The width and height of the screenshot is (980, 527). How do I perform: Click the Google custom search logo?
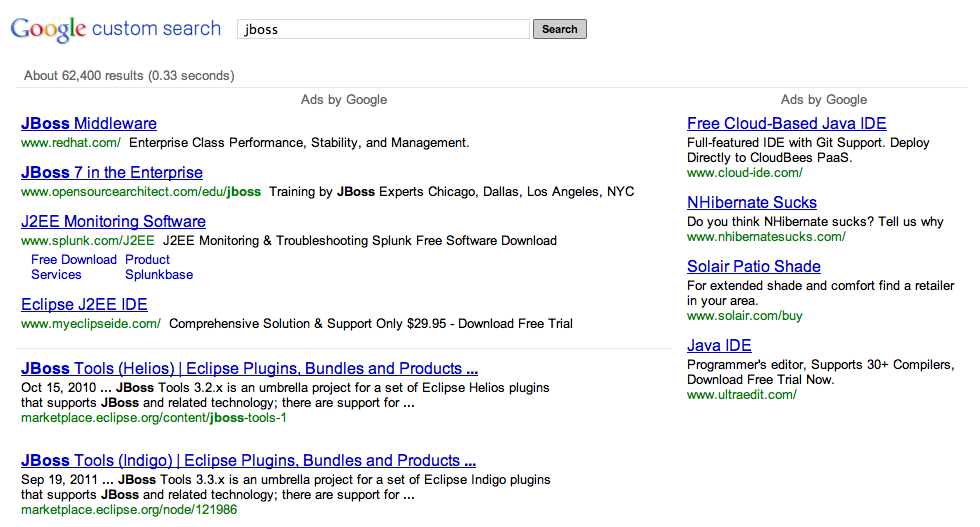pos(115,29)
